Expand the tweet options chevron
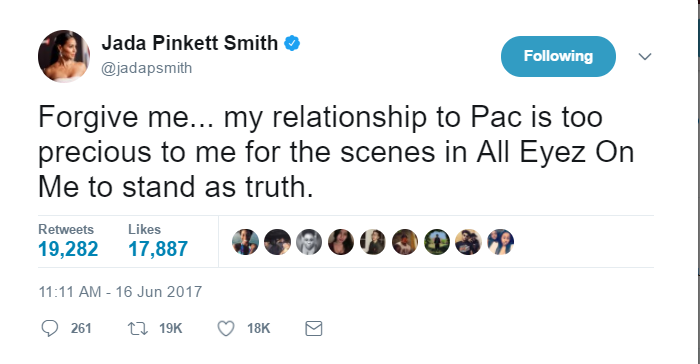Image resolution: width=700 pixels, height=364 pixels. click(x=645, y=56)
